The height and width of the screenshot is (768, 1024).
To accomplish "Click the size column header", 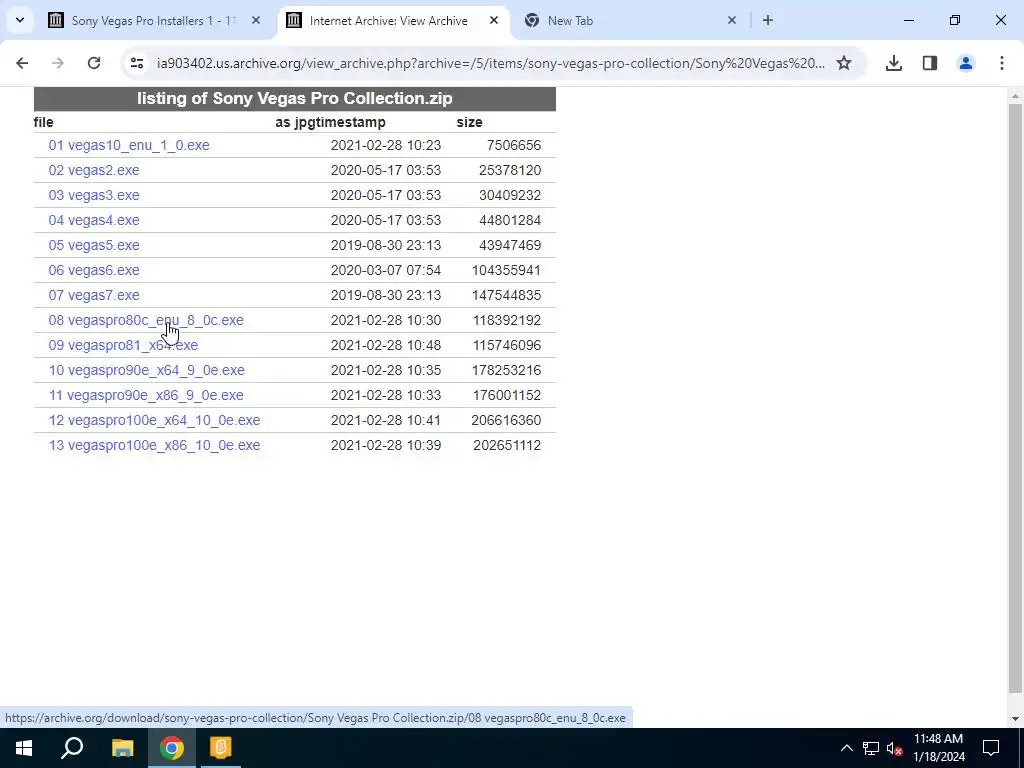I will (469, 122).
